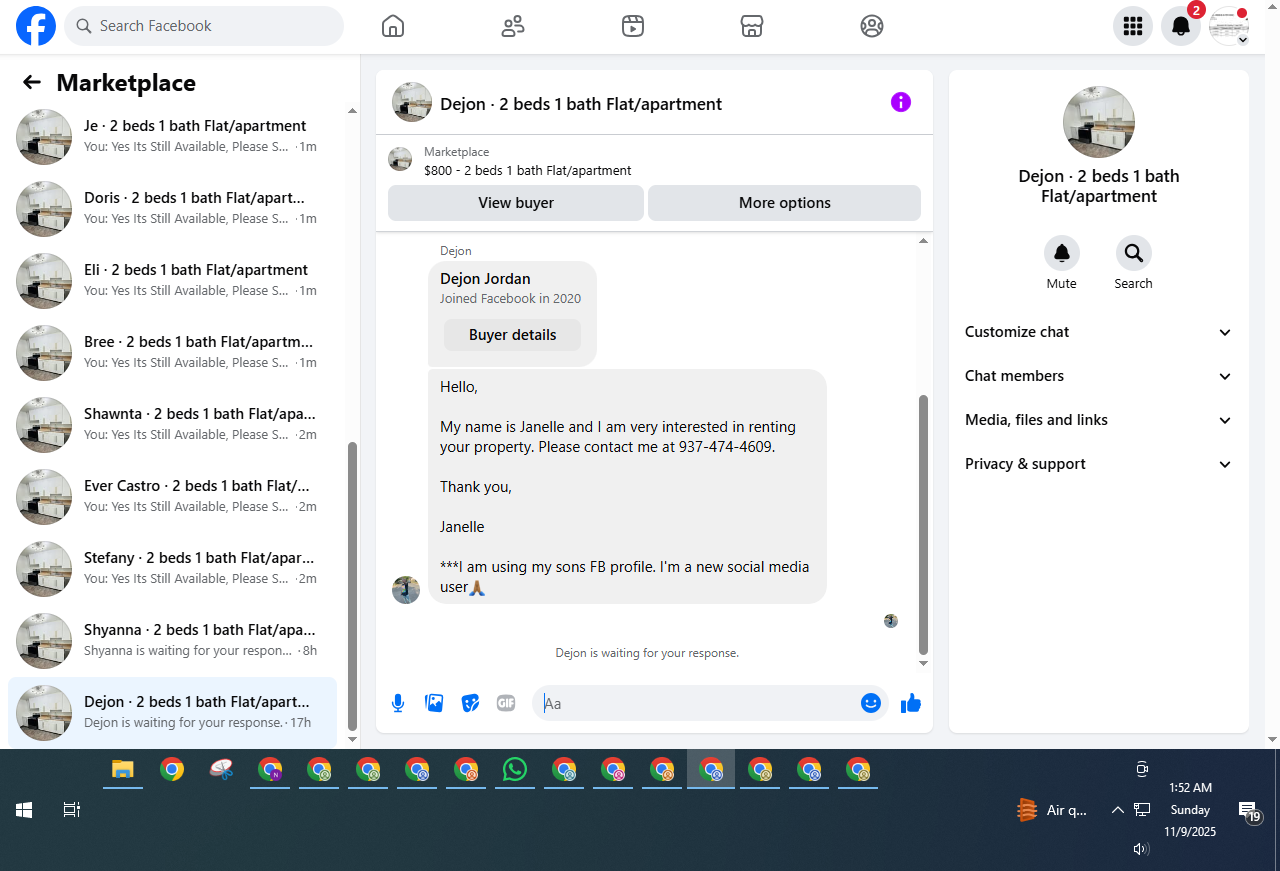Image resolution: width=1280 pixels, height=871 pixels.
Task: Open Doris conversation in list
Action: click(172, 209)
